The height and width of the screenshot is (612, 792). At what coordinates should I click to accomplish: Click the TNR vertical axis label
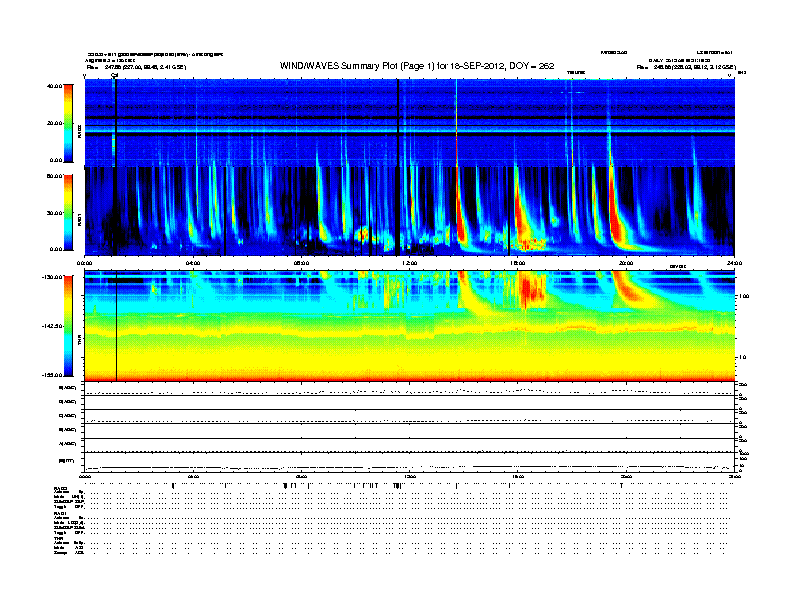click(79, 340)
